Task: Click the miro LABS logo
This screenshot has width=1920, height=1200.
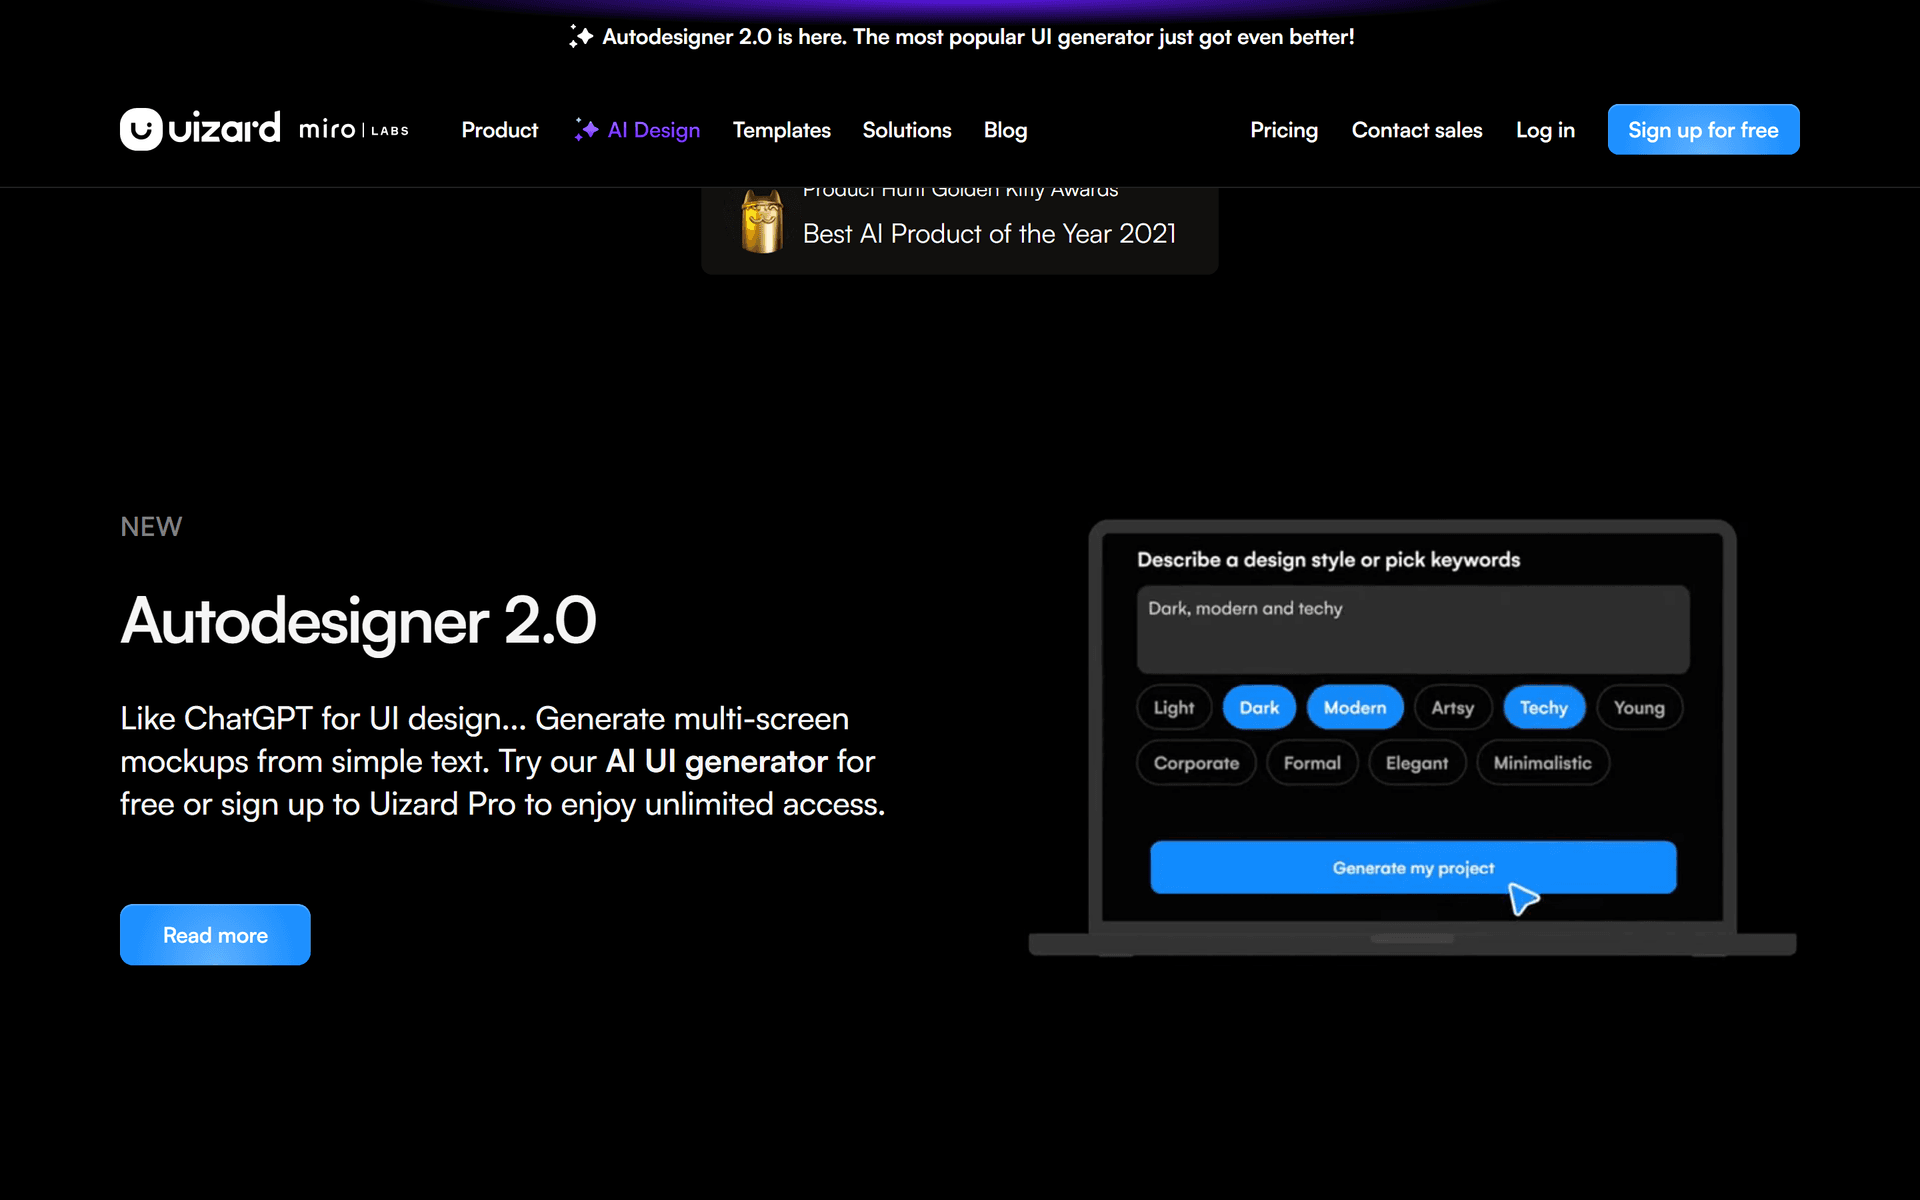Action: (353, 130)
